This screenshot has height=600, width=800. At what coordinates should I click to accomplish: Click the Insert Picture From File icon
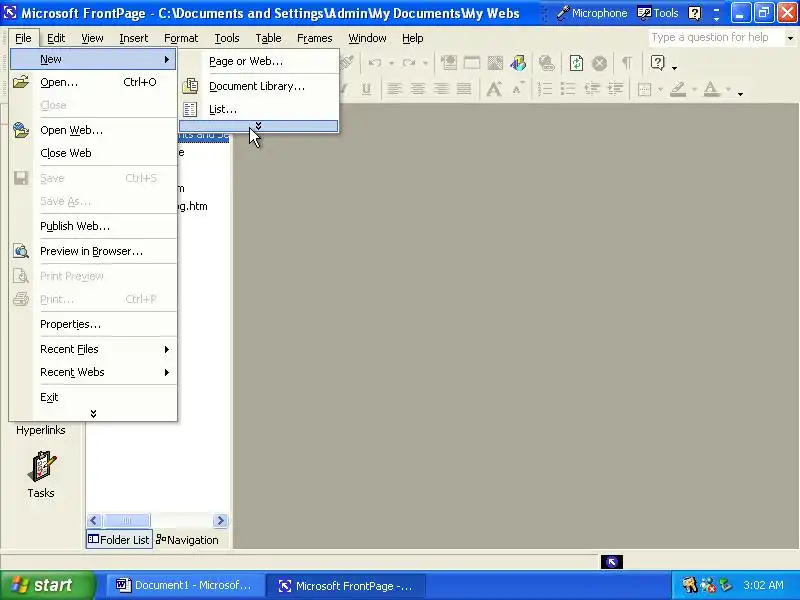coord(495,63)
